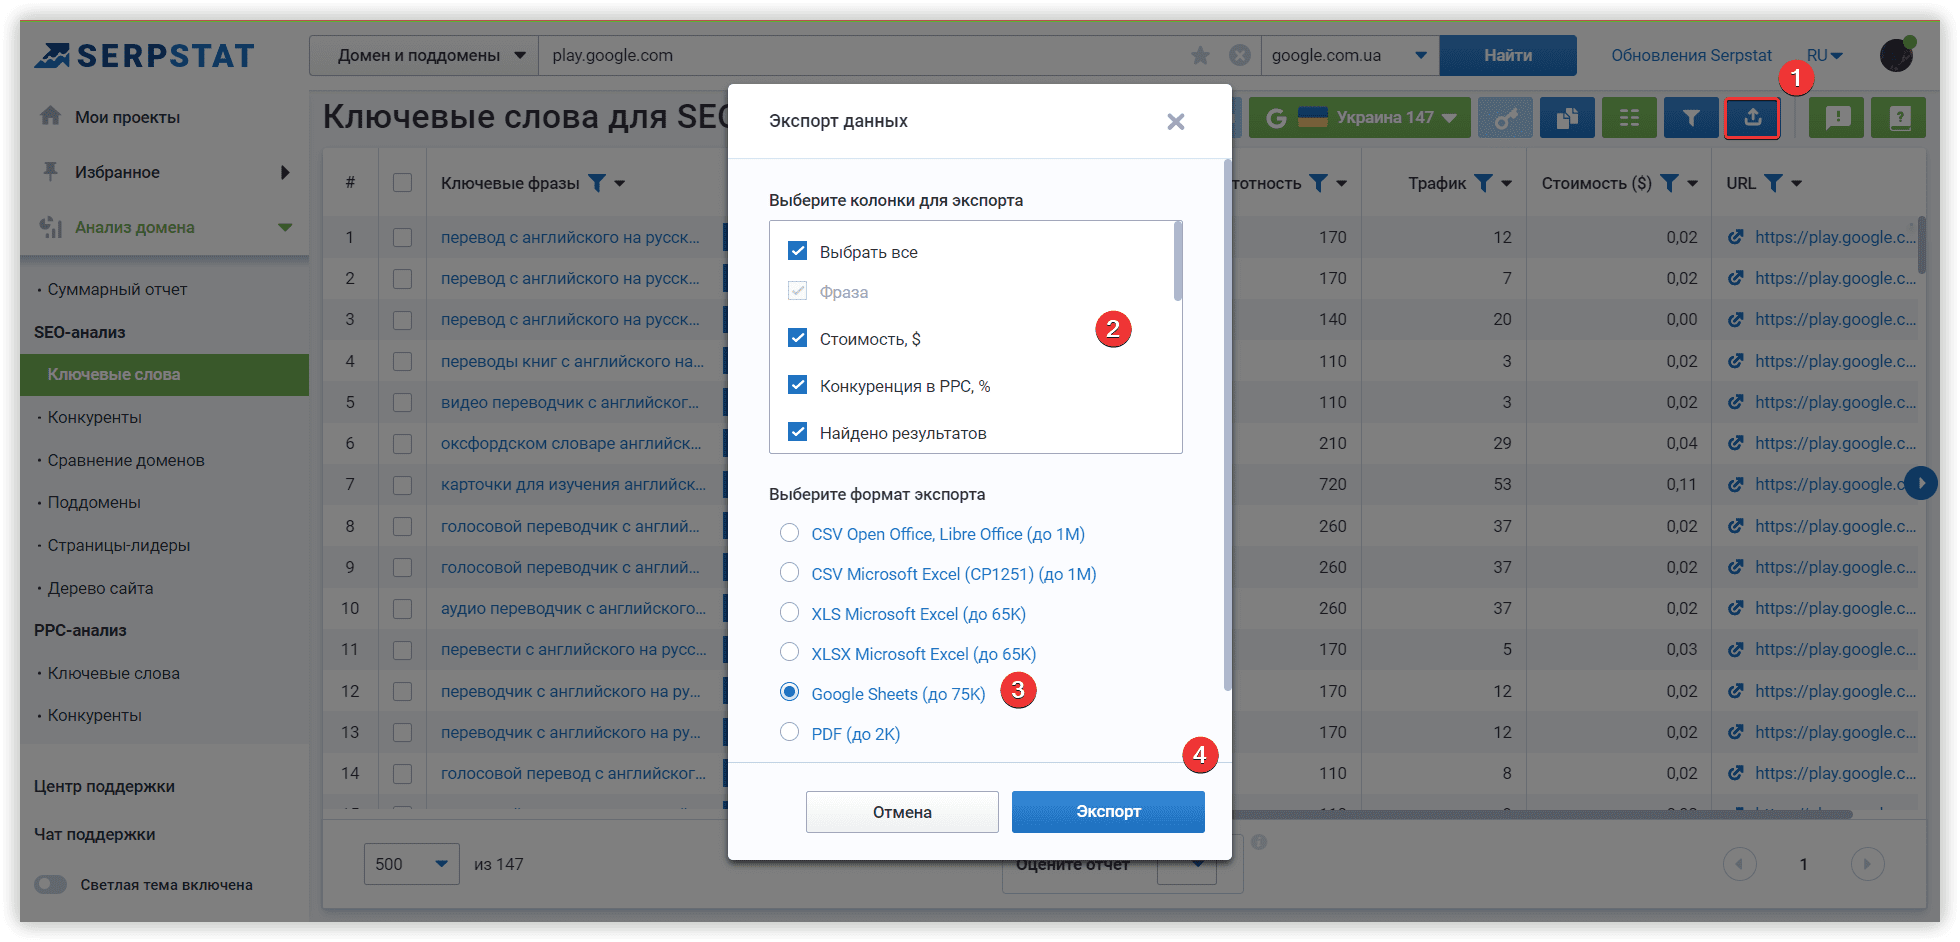Viewport: 1960px width, 942px height.
Task: Select CSV Open Office, Libre Office format
Action: [789, 532]
